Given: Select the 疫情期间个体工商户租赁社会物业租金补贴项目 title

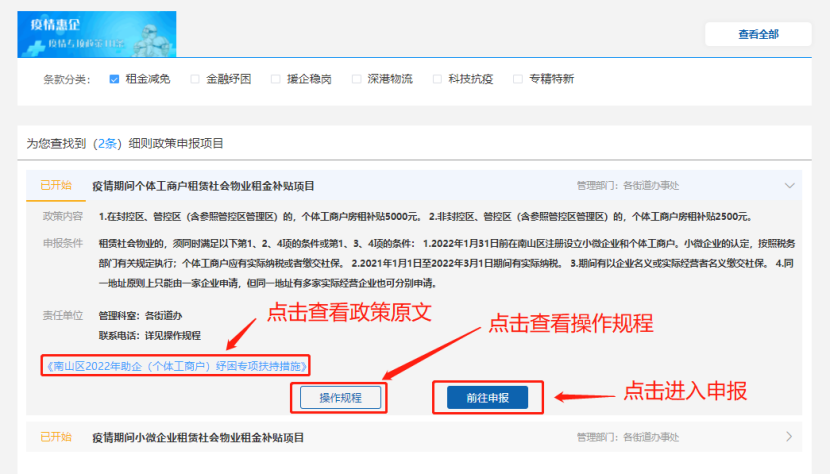Looking at the screenshot, I should tap(203, 186).
